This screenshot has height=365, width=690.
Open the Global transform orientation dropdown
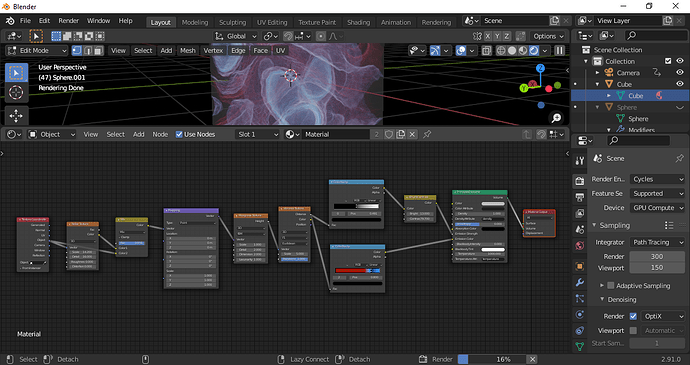(235, 36)
